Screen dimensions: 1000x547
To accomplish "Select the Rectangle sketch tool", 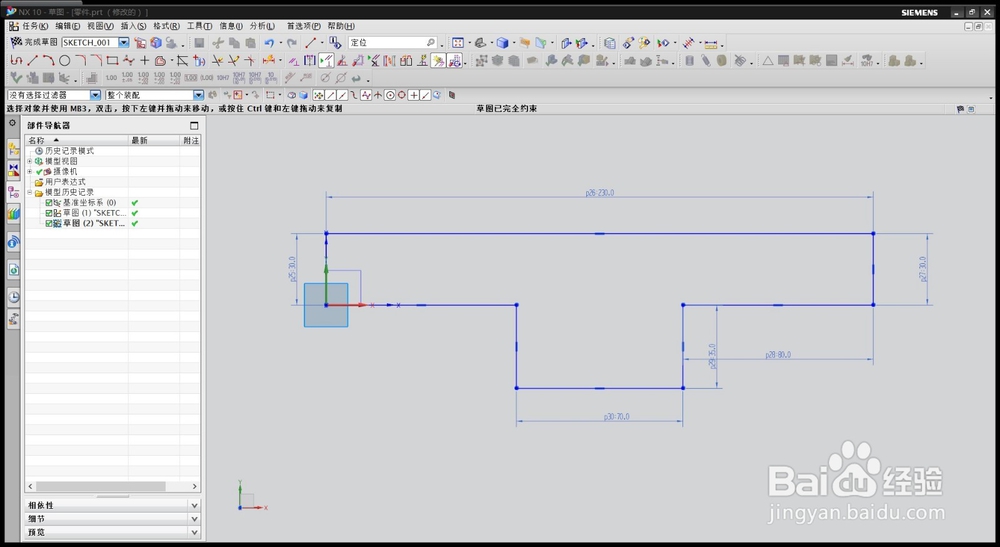I will point(112,61).
